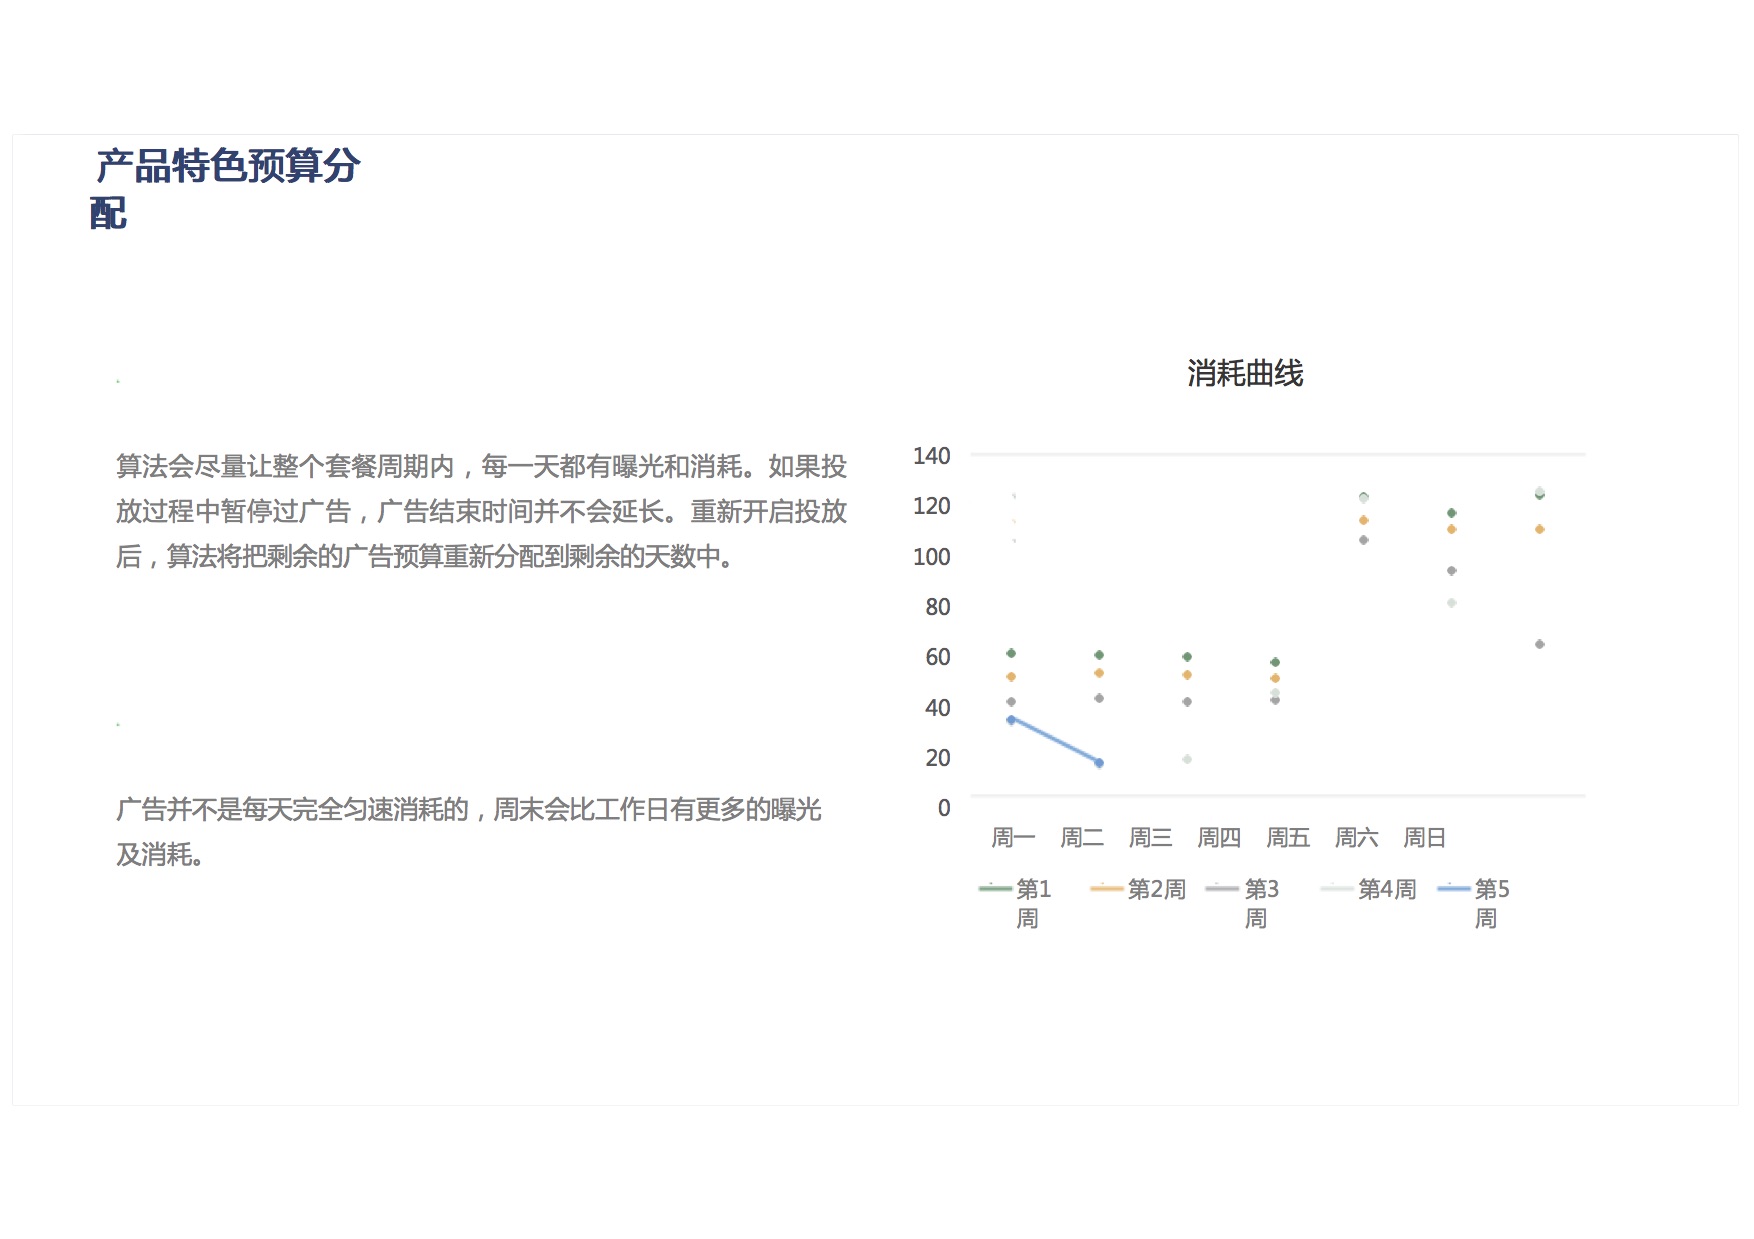The image size is (1754, 1239).
Task: Click the paragraph beginning 广告并不是每天完全匀速消耗的
Action: (x=468, y=831)
